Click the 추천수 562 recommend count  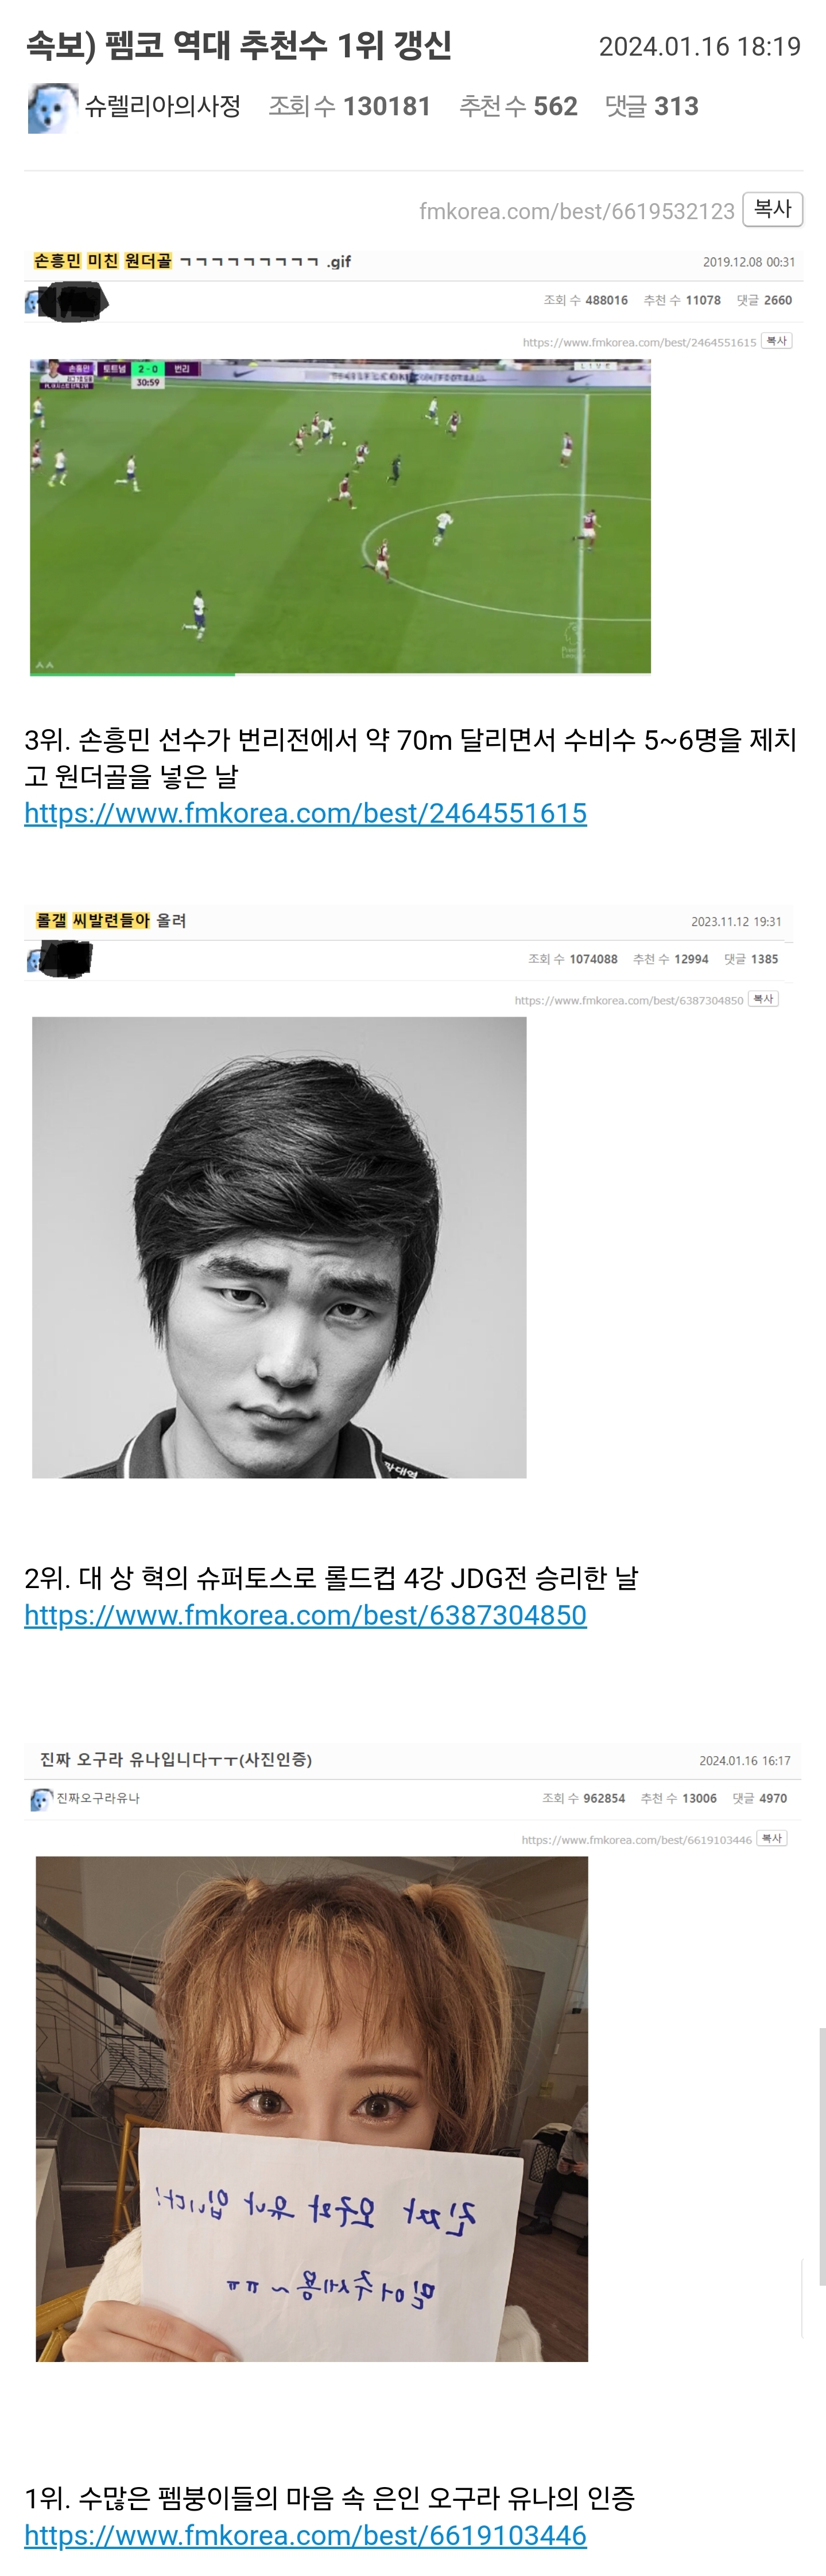(x=518, y=106)
